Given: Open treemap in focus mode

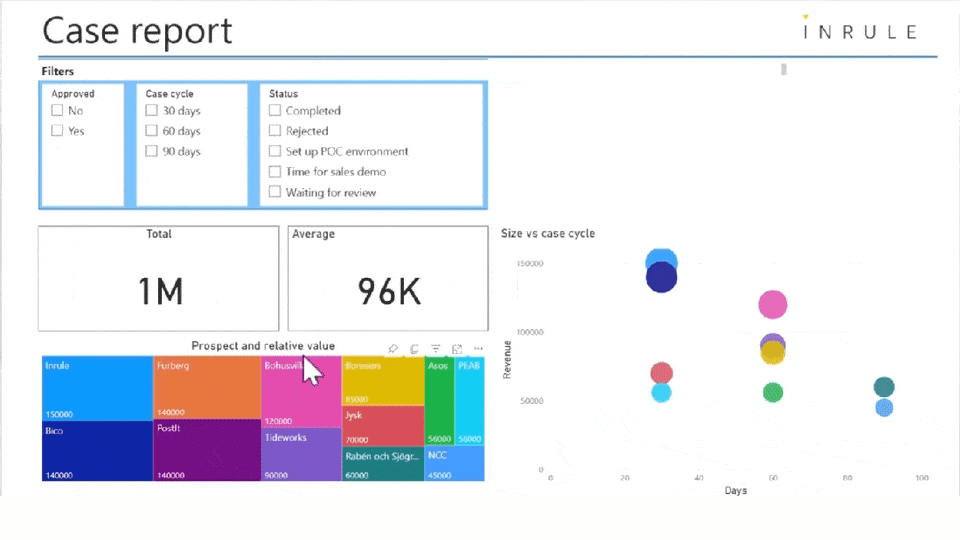Looking at the screenshot, I should pyautogui.click(x=457, y=348).
